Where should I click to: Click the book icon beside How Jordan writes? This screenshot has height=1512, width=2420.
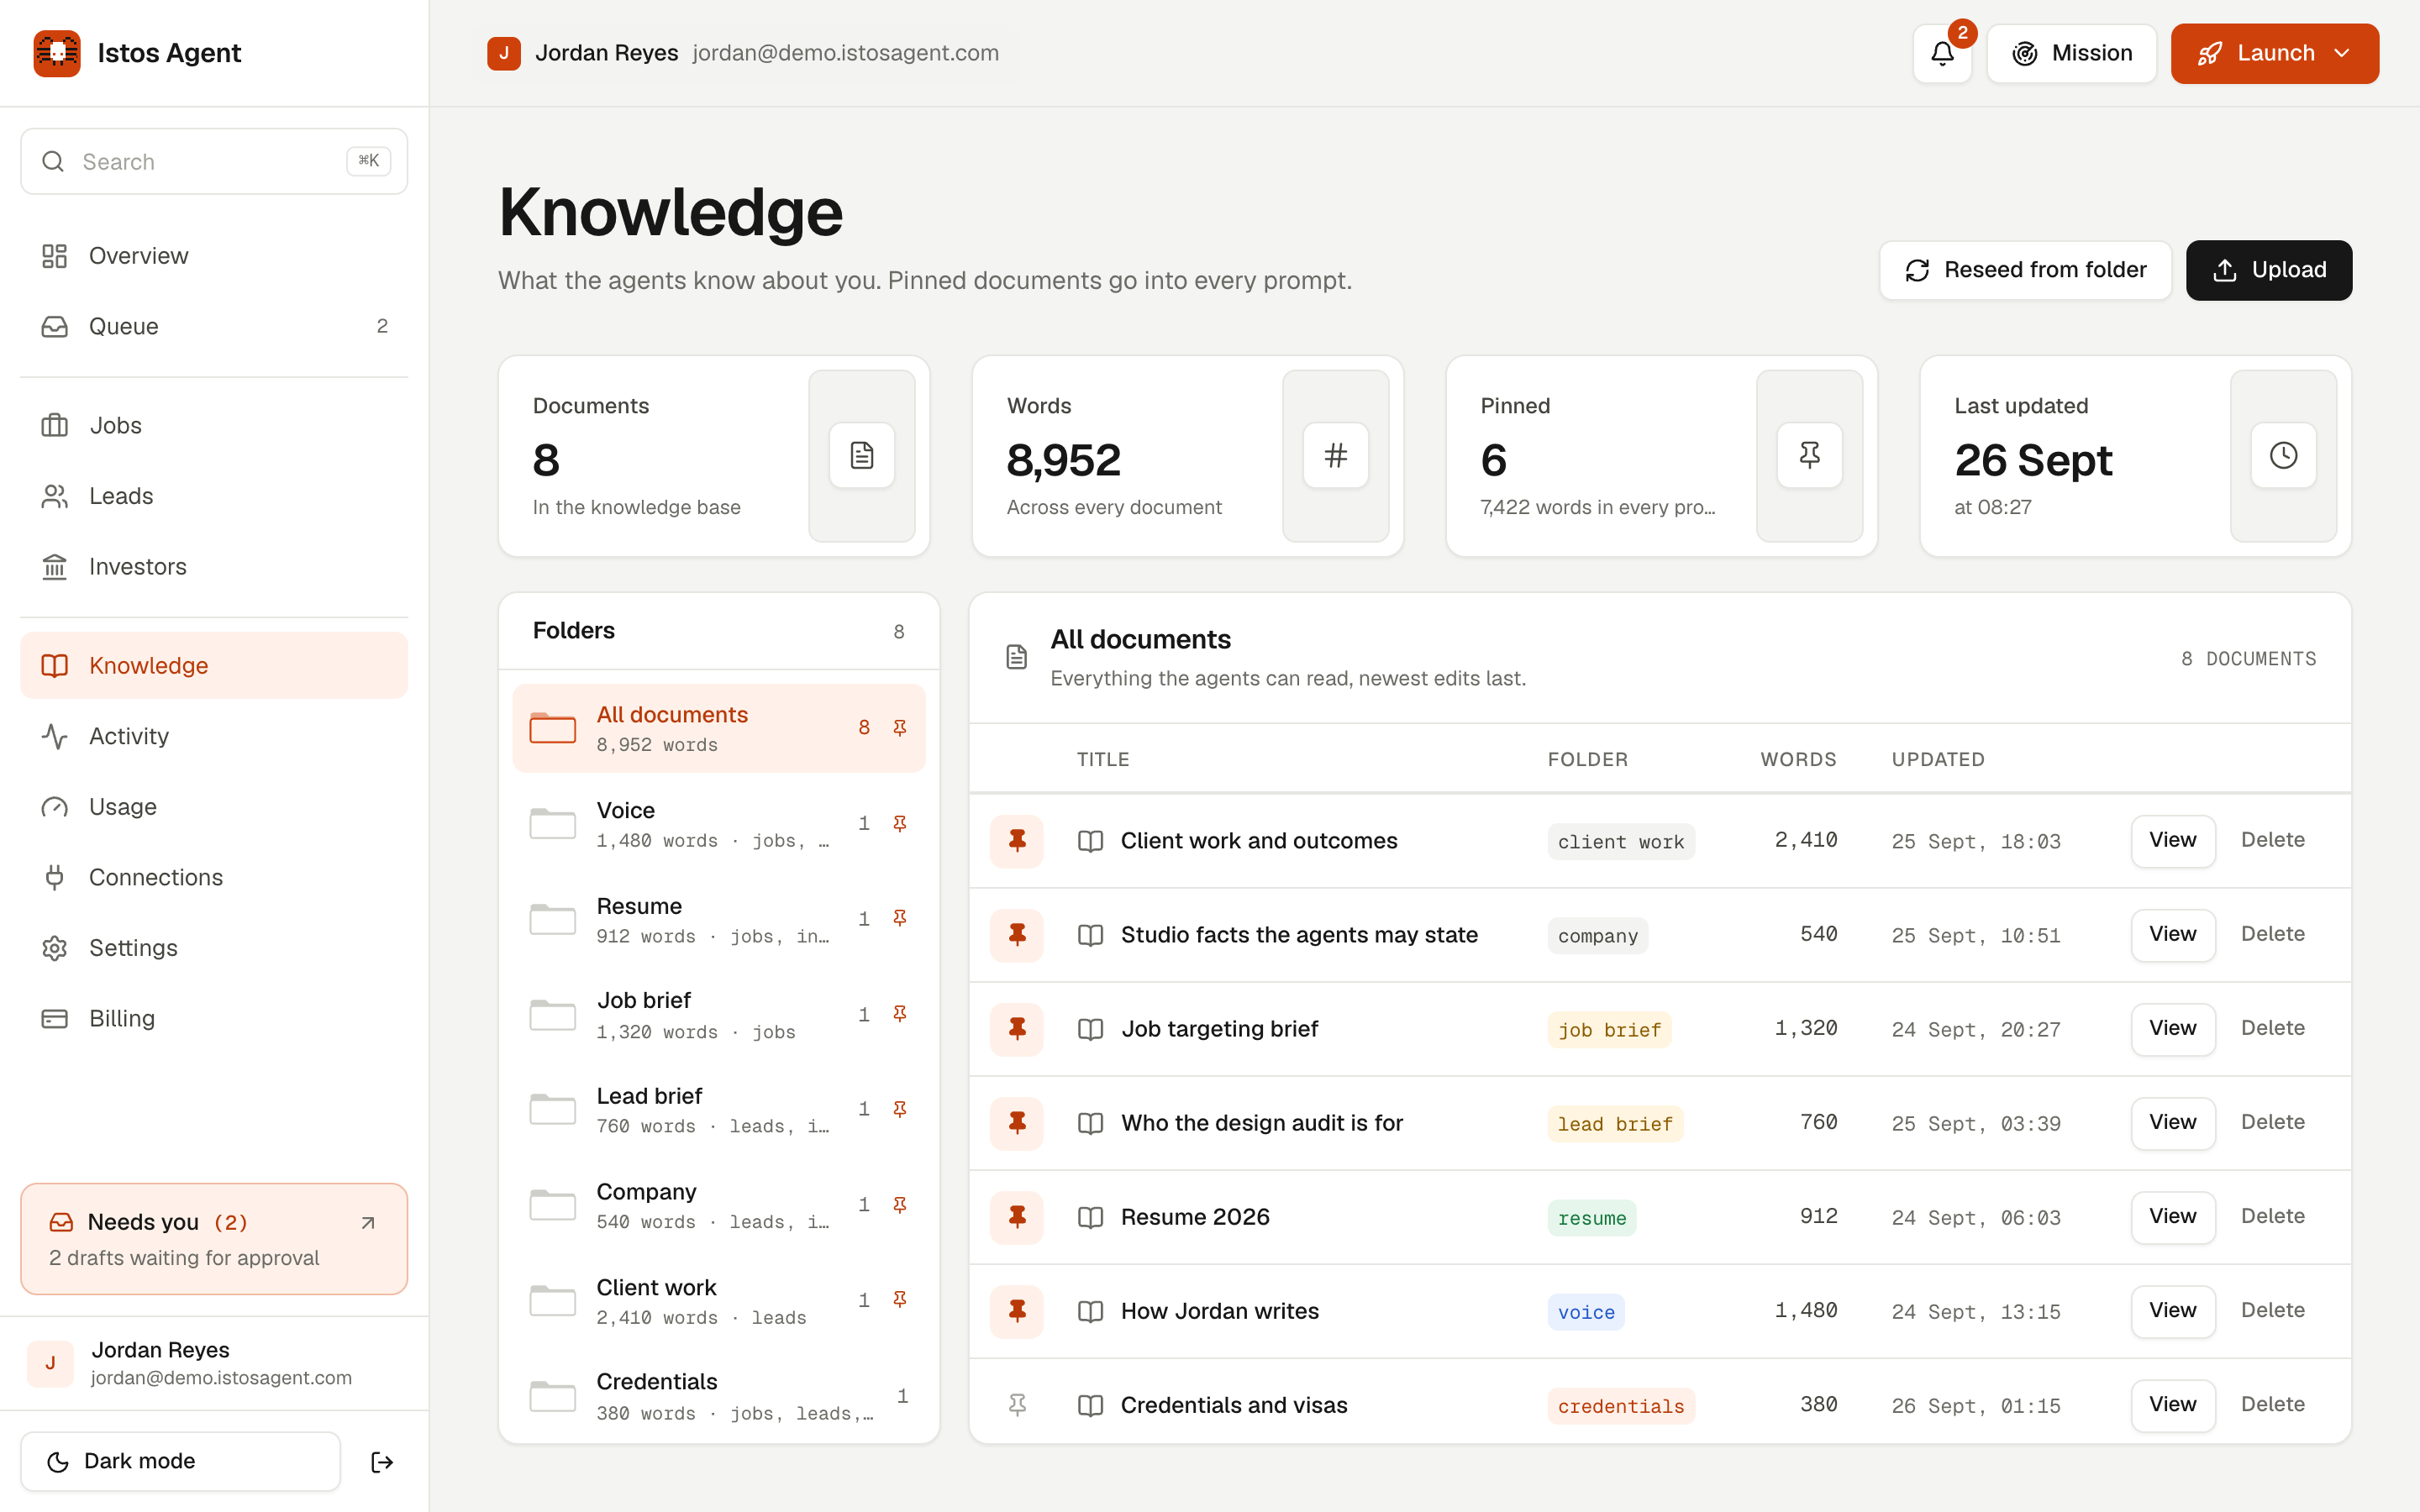[1090, 1311]
